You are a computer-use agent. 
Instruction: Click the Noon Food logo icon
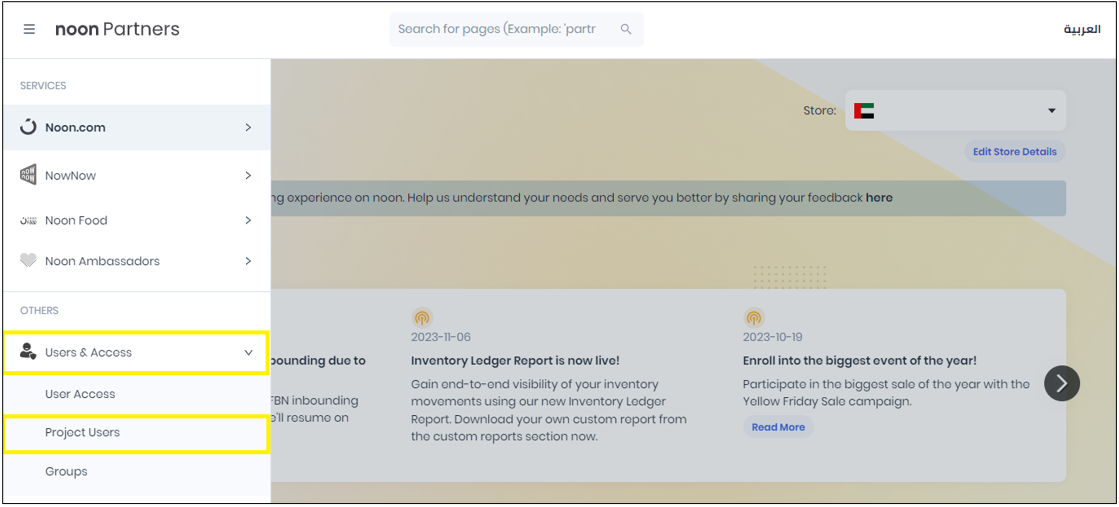(x=28, y=220)
